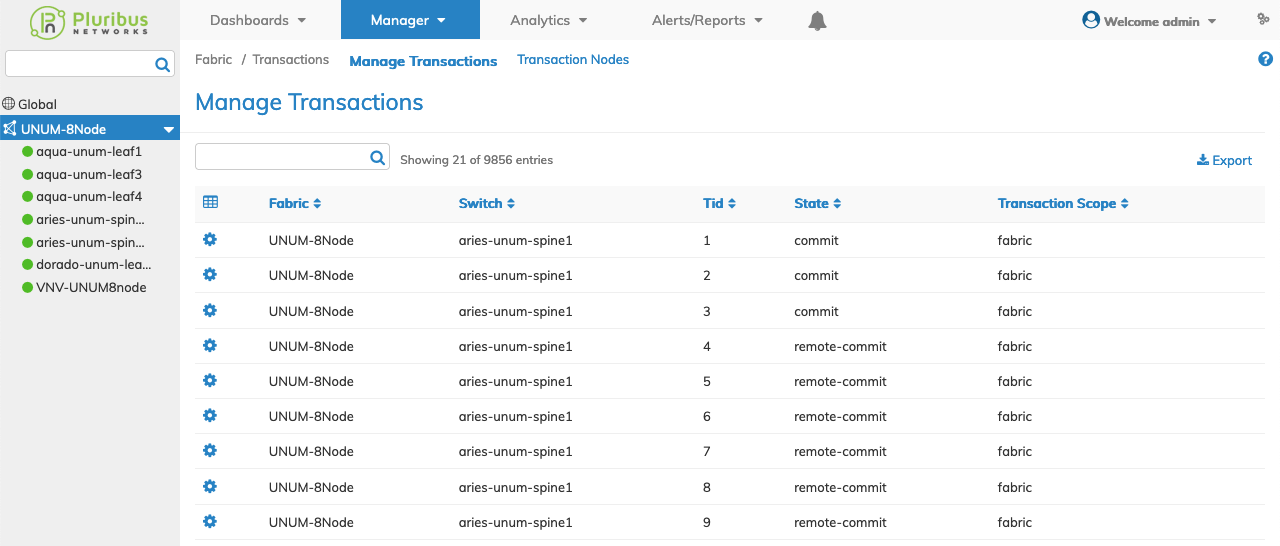This screenshot has height=546, width=1280.
Task: Click 'aries-unum-spine1' in Tid 2 row
Action: click(x=516, y=276)
